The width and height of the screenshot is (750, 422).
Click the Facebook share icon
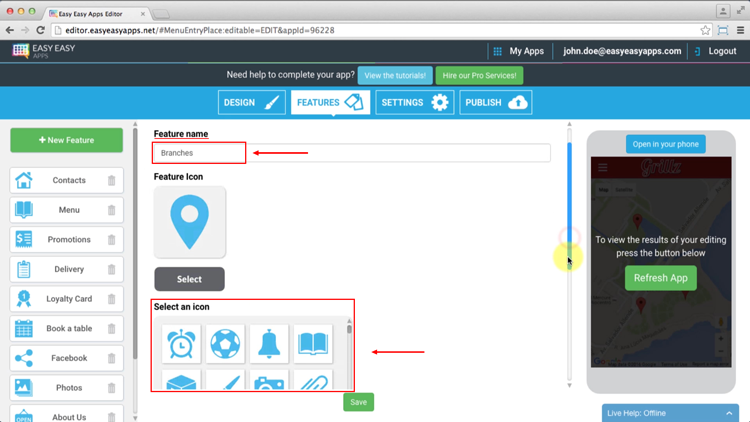pos(23,358)
